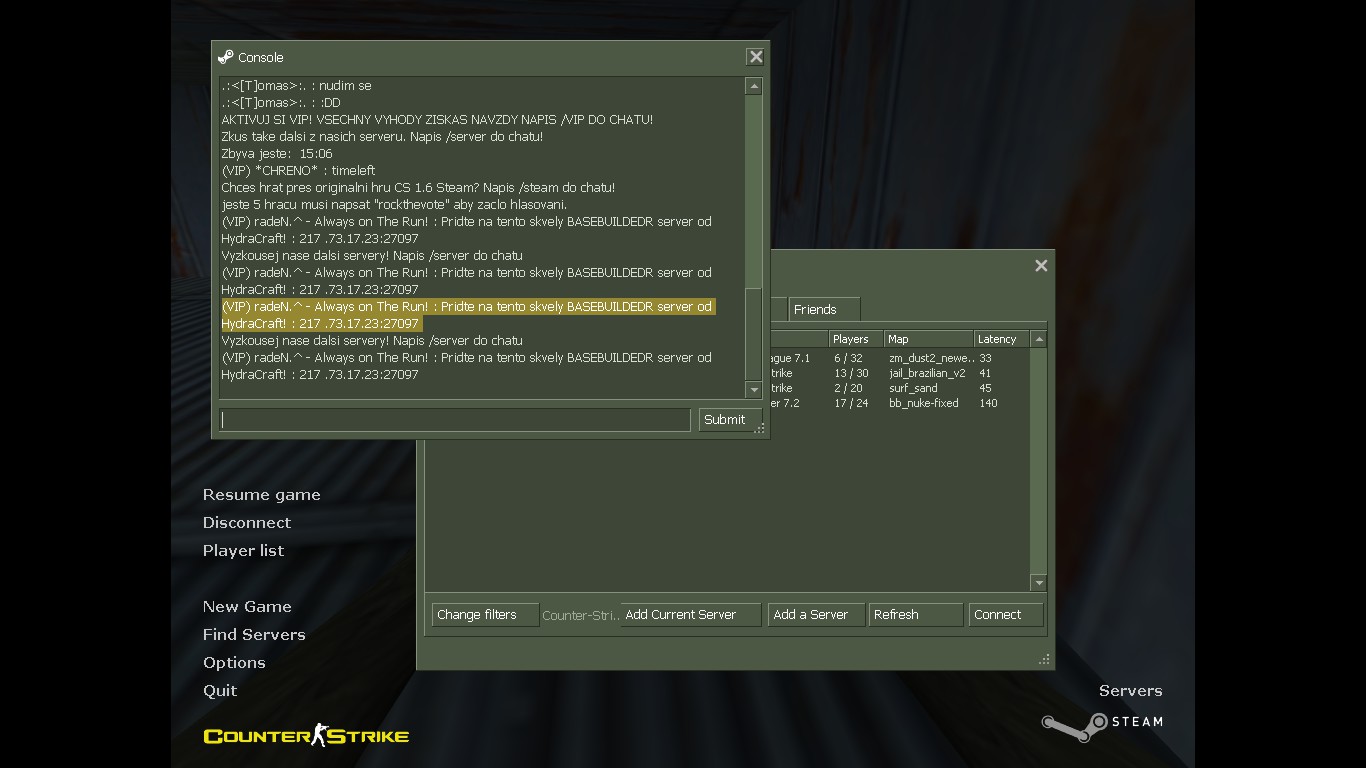The width and height of the screenshot is (1366, 768).
Task: Close the server browser window
Action: [1041, 265]
